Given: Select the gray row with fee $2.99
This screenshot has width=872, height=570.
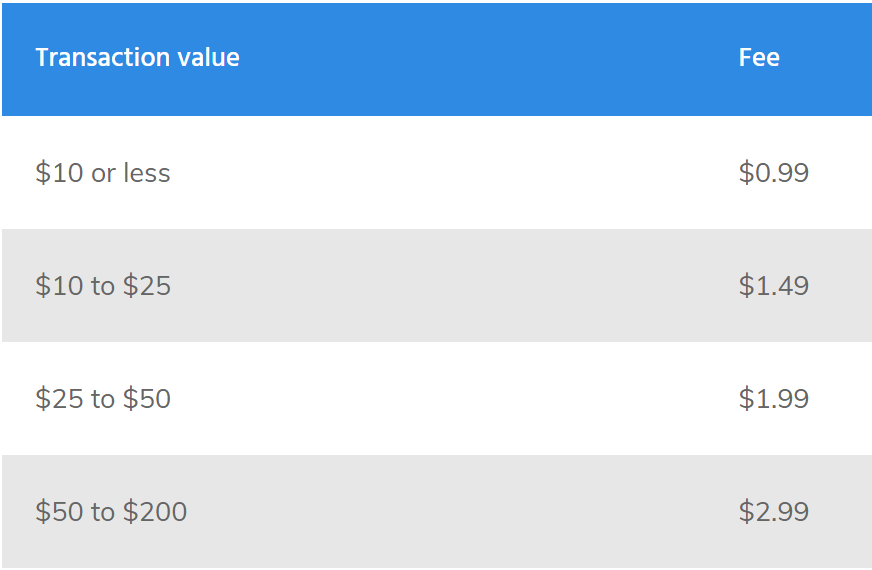Looking at the screenshot, I should [437, 512].
